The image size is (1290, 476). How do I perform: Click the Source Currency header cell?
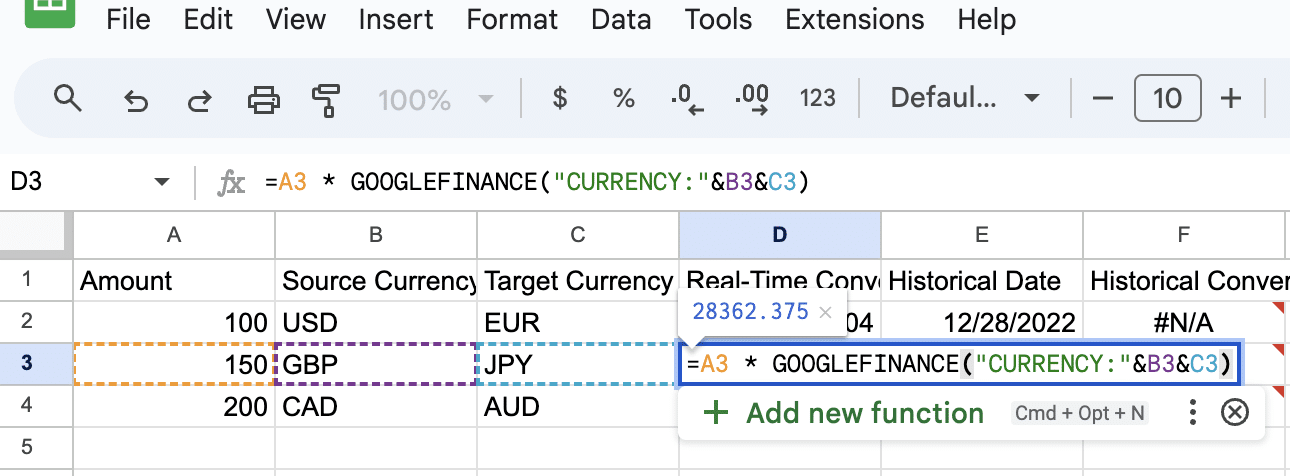click(376, 280)
